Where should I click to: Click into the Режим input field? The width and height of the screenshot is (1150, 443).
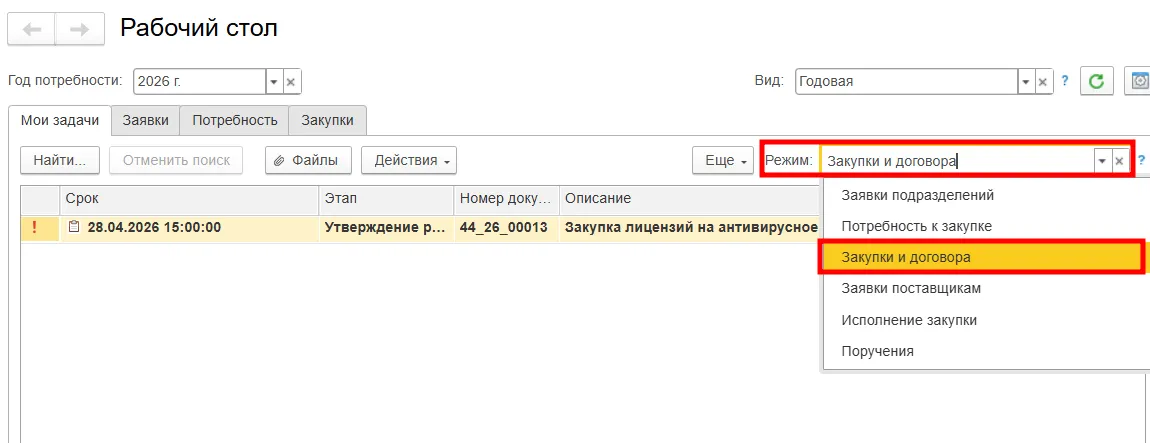(x=956, y=161)
